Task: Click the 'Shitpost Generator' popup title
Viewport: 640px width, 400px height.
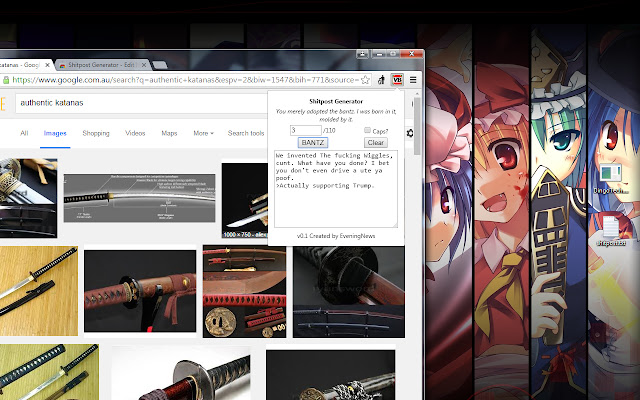Action: (x=336, y=101)
